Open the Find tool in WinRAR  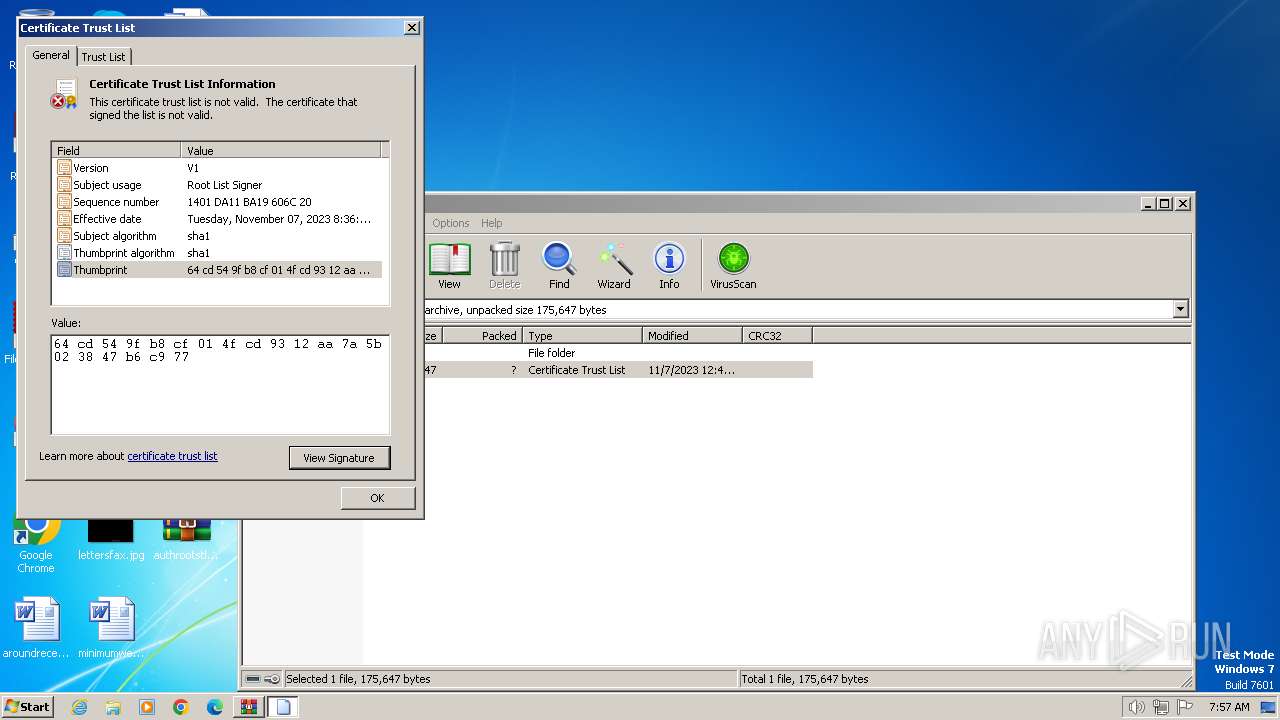(x=559, y=266)
